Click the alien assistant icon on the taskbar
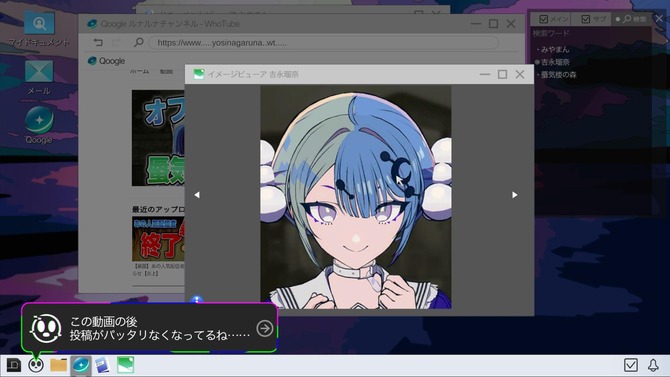The width and height of the screenshot is (670, 377). point(36,365)
